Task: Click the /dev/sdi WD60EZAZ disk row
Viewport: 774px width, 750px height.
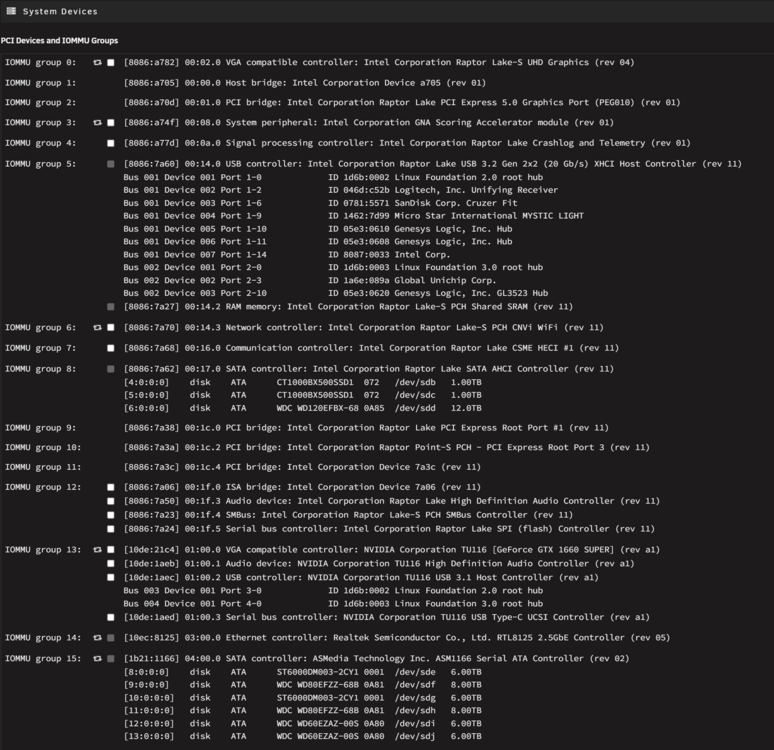Action: 303,723
